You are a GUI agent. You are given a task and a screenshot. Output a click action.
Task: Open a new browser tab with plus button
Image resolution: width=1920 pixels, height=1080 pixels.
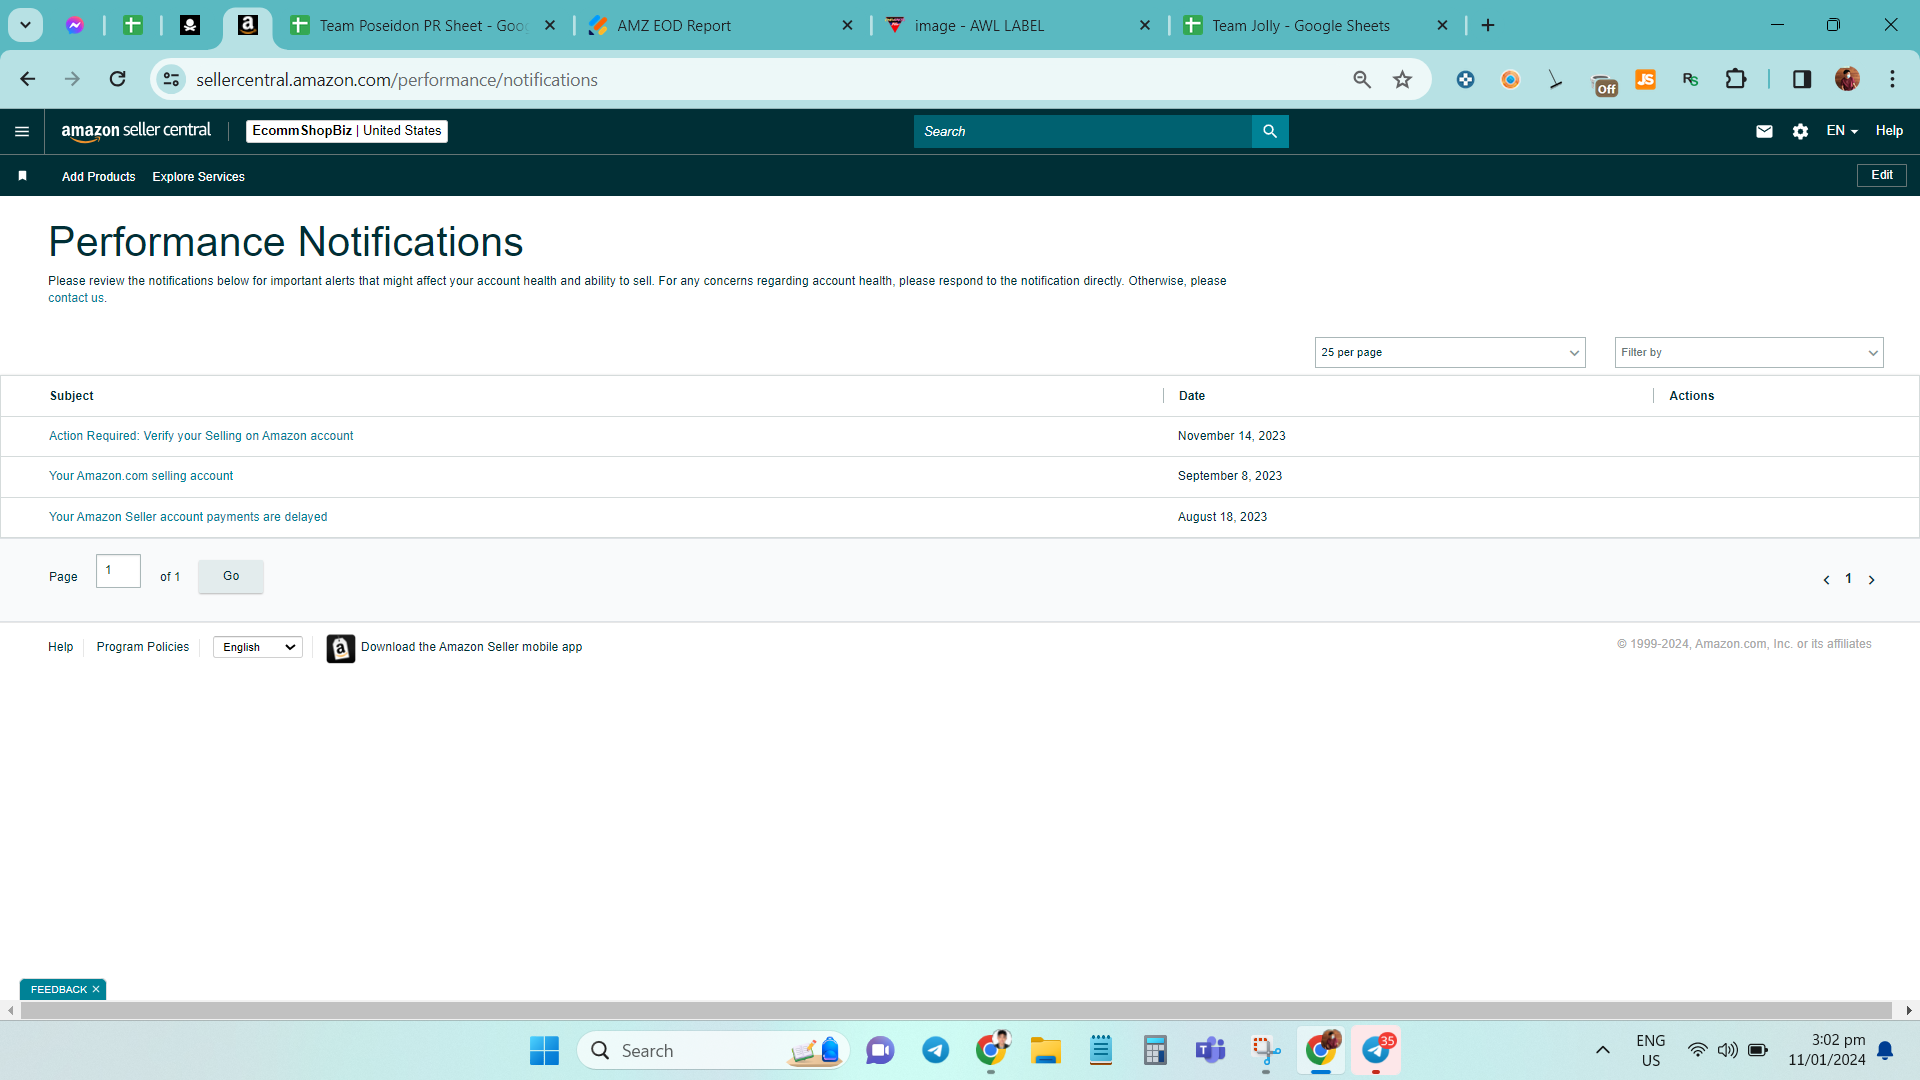1488,25
